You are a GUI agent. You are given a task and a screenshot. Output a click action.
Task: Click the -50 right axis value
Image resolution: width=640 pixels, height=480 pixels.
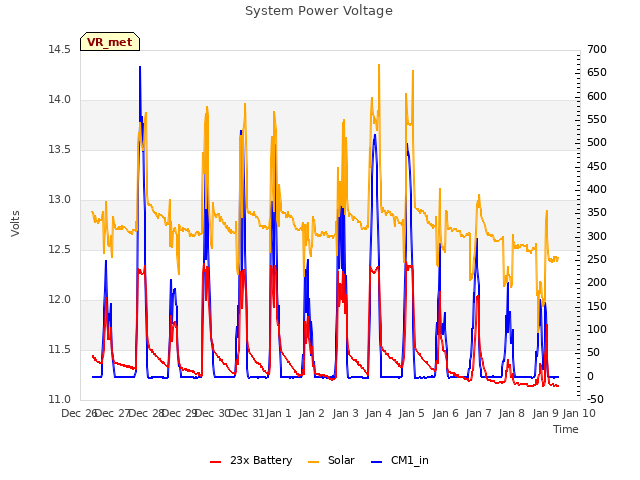pyautogui.click(x=595, y=400)
